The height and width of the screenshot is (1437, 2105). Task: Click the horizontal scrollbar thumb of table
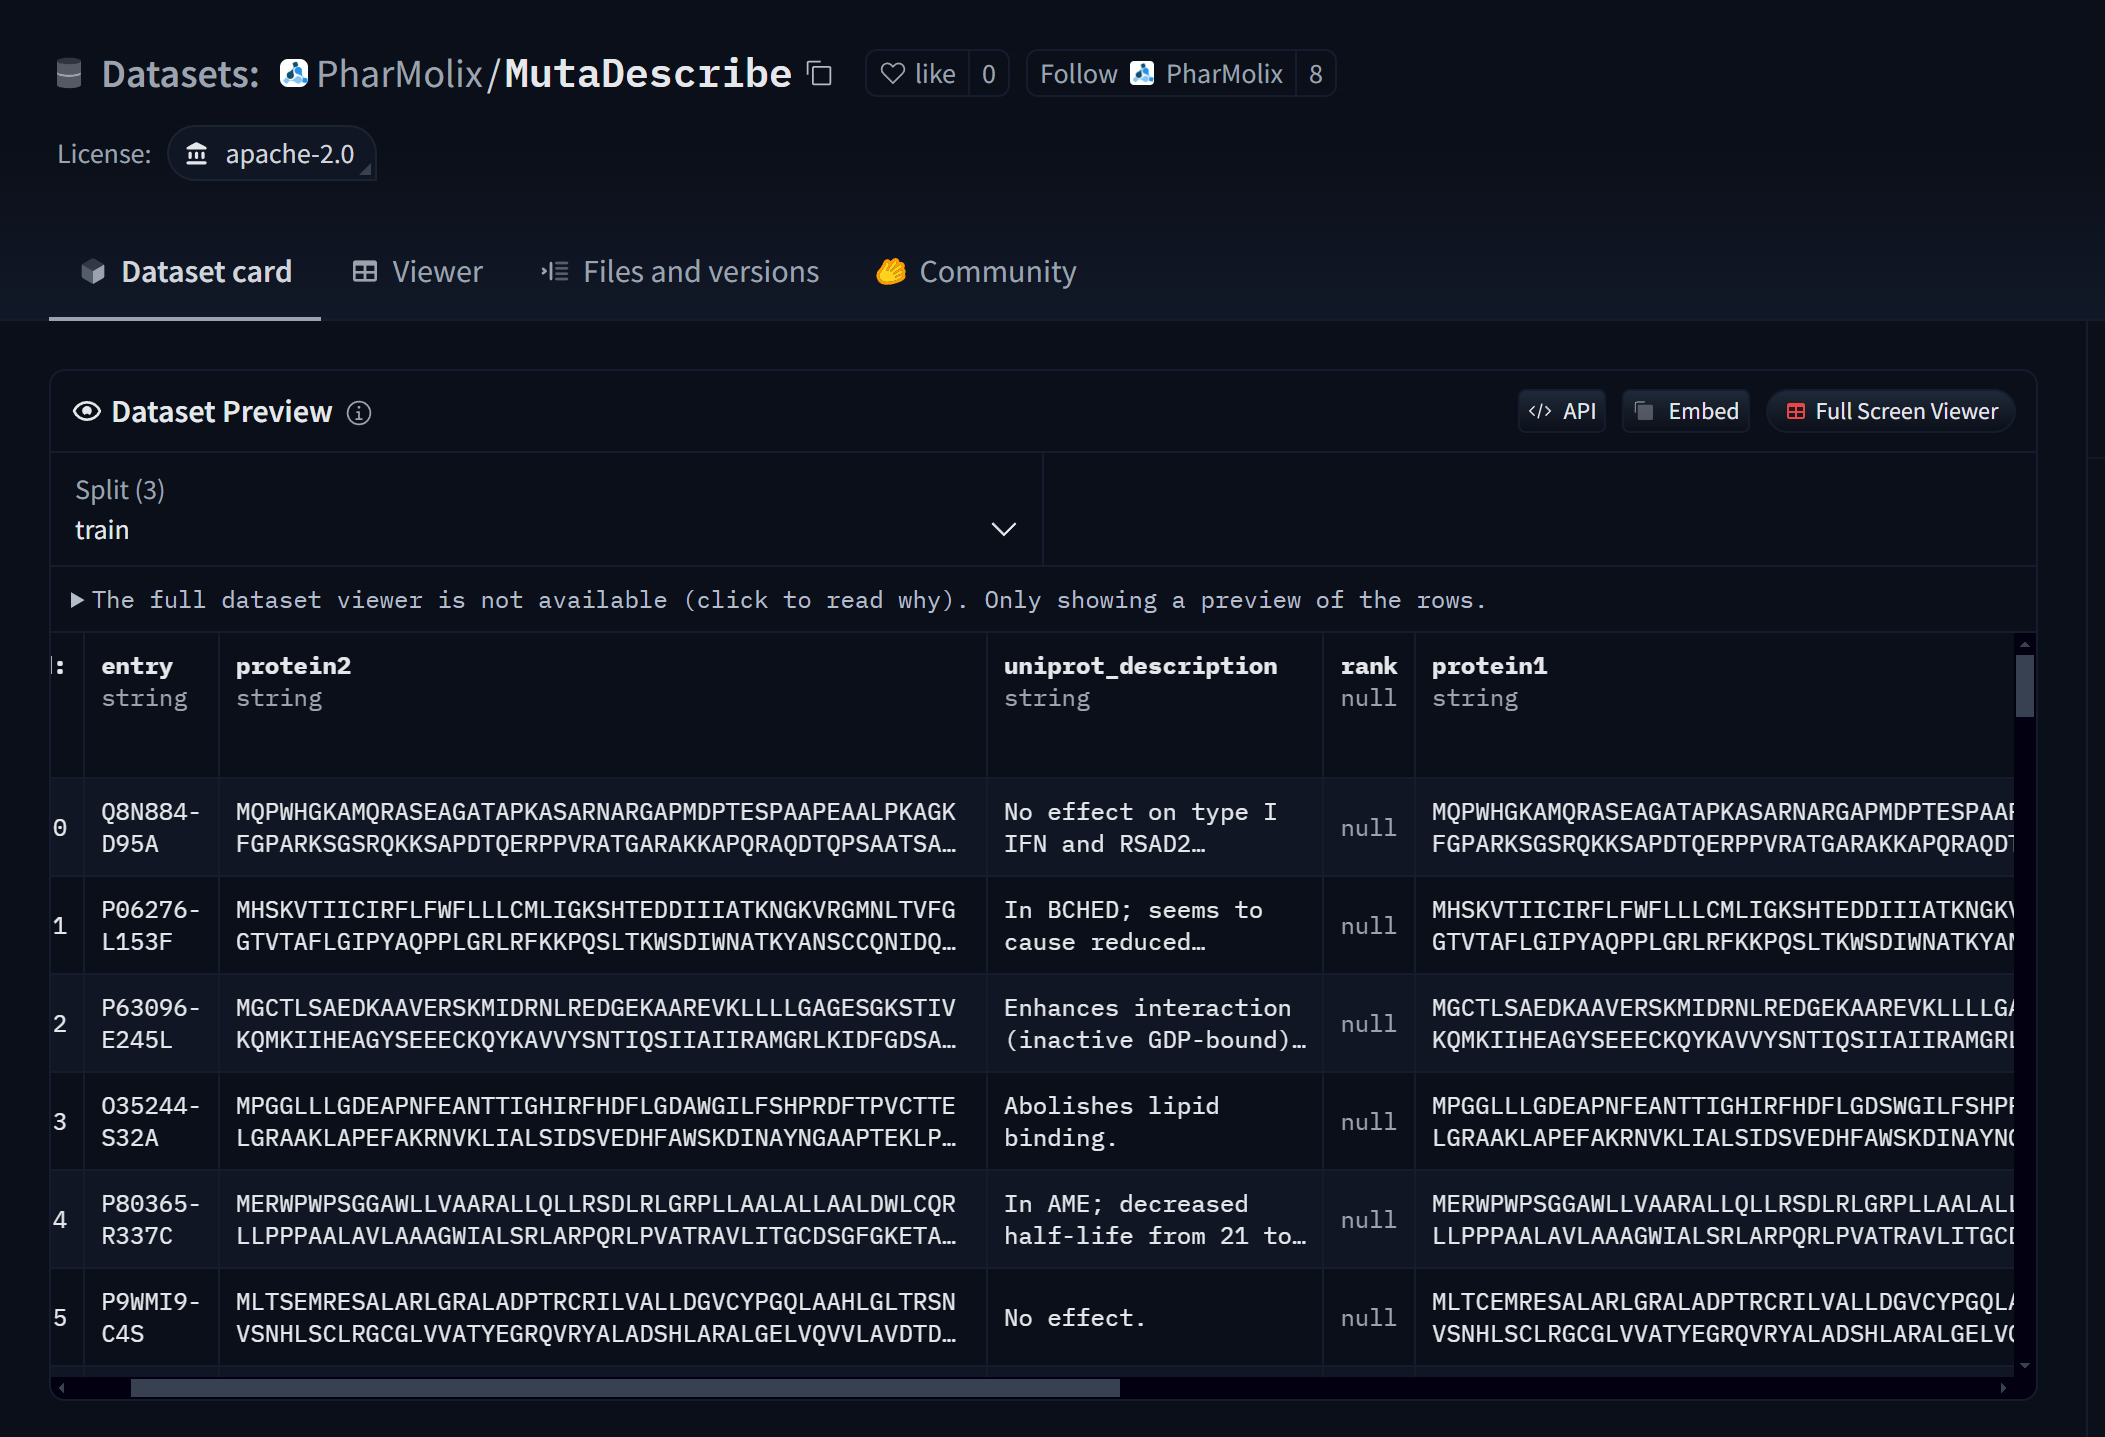625,1388
